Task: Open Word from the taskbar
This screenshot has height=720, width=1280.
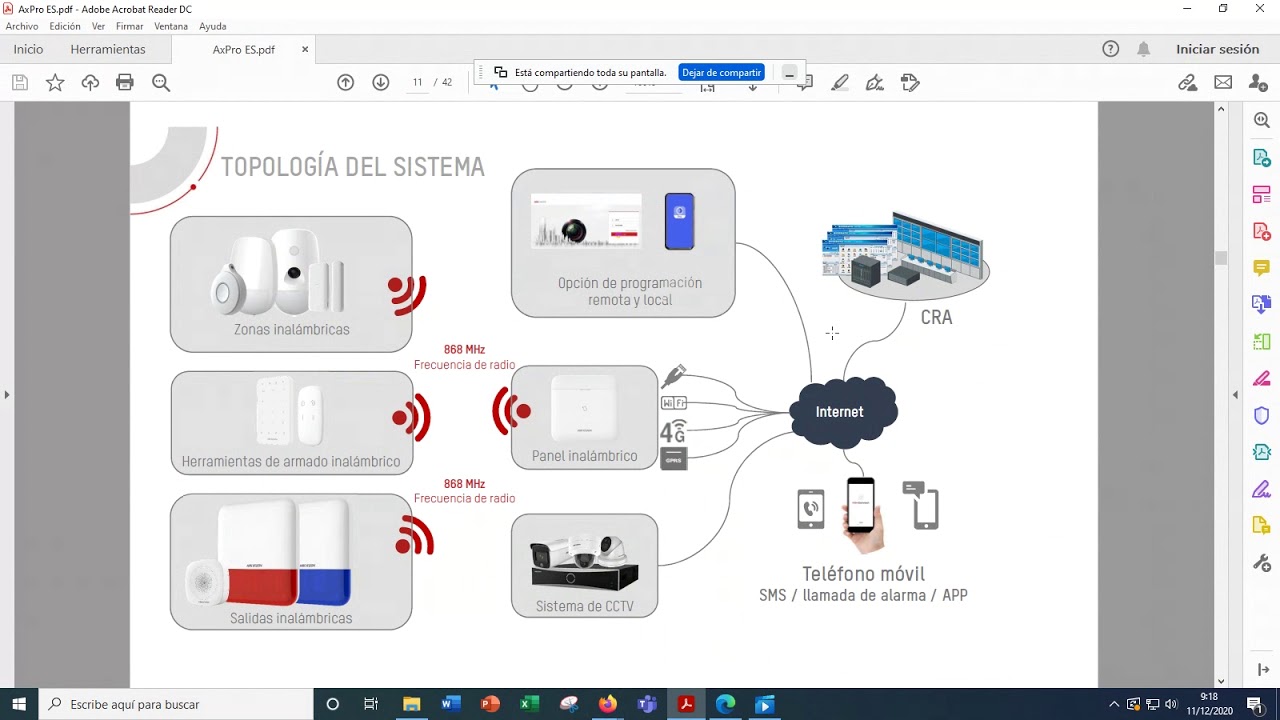Action: [x=450, y=704]
